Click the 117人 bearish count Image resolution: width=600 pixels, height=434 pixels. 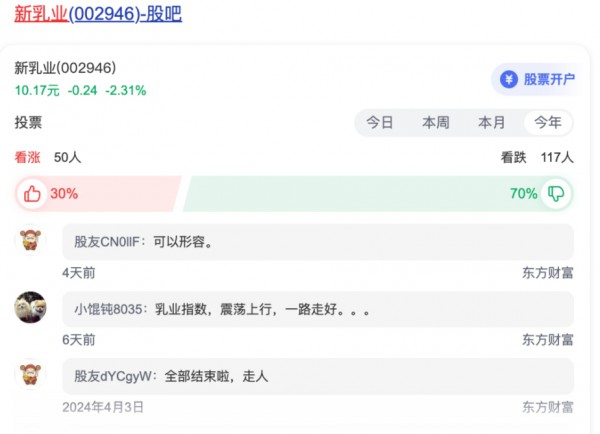[557, 157]
